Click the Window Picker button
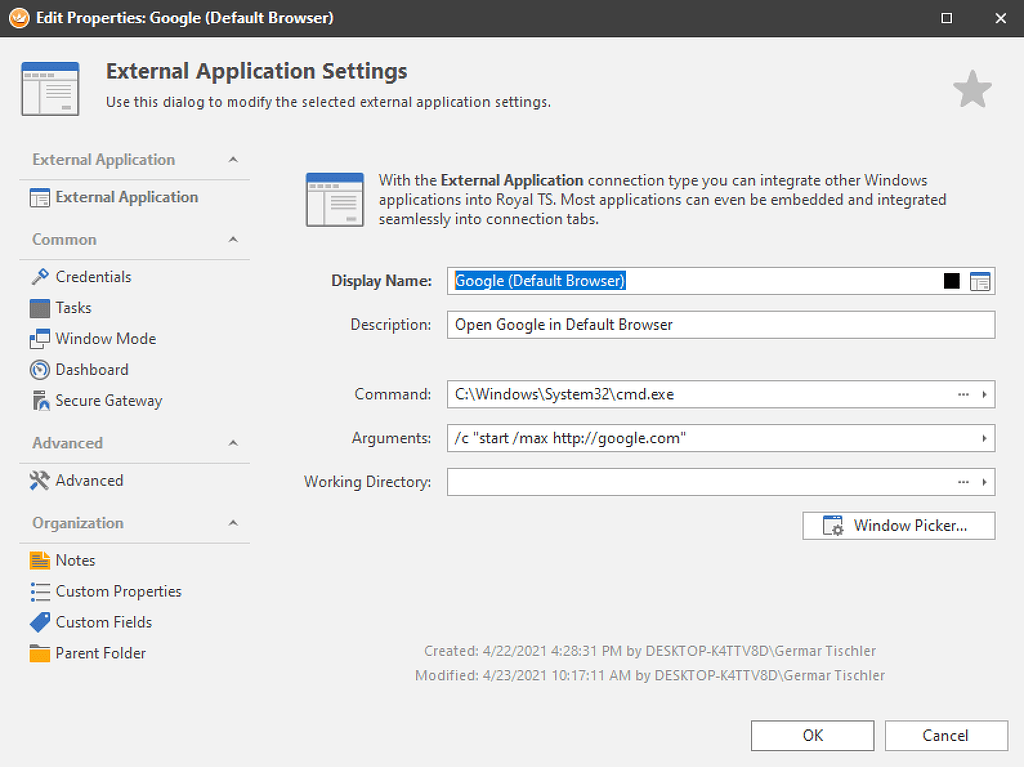 point(899,526)
